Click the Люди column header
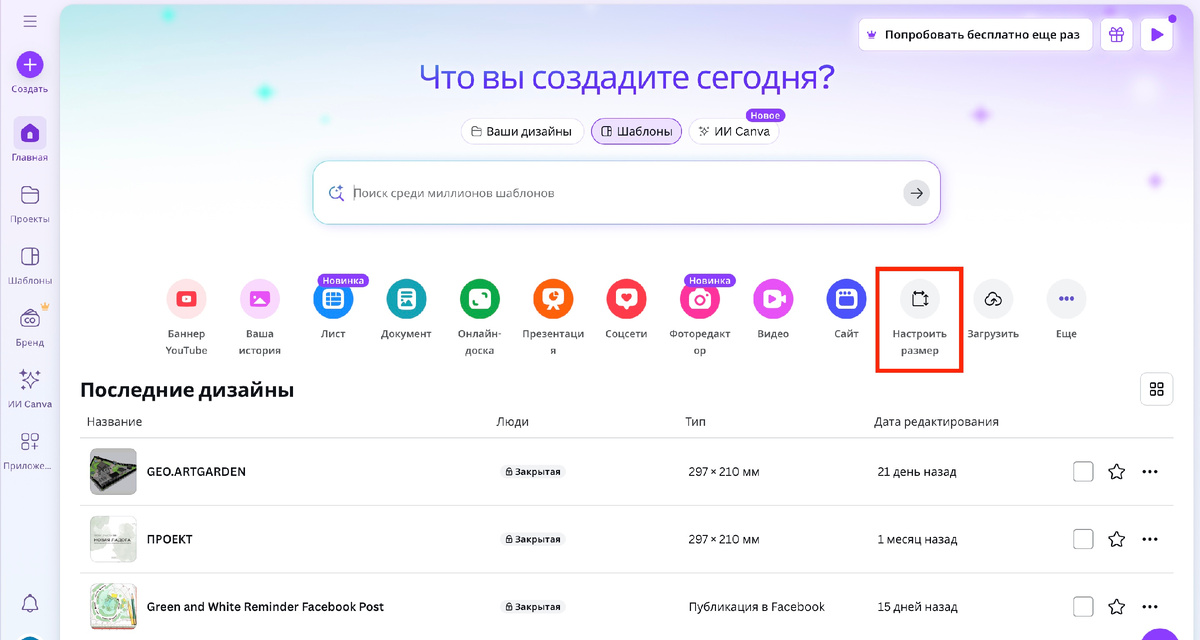This screenshot has width=1200, height=640. (512, 422)
